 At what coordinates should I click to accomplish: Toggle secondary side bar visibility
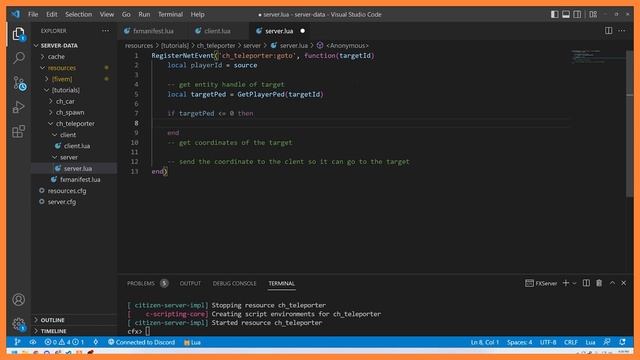577,14
